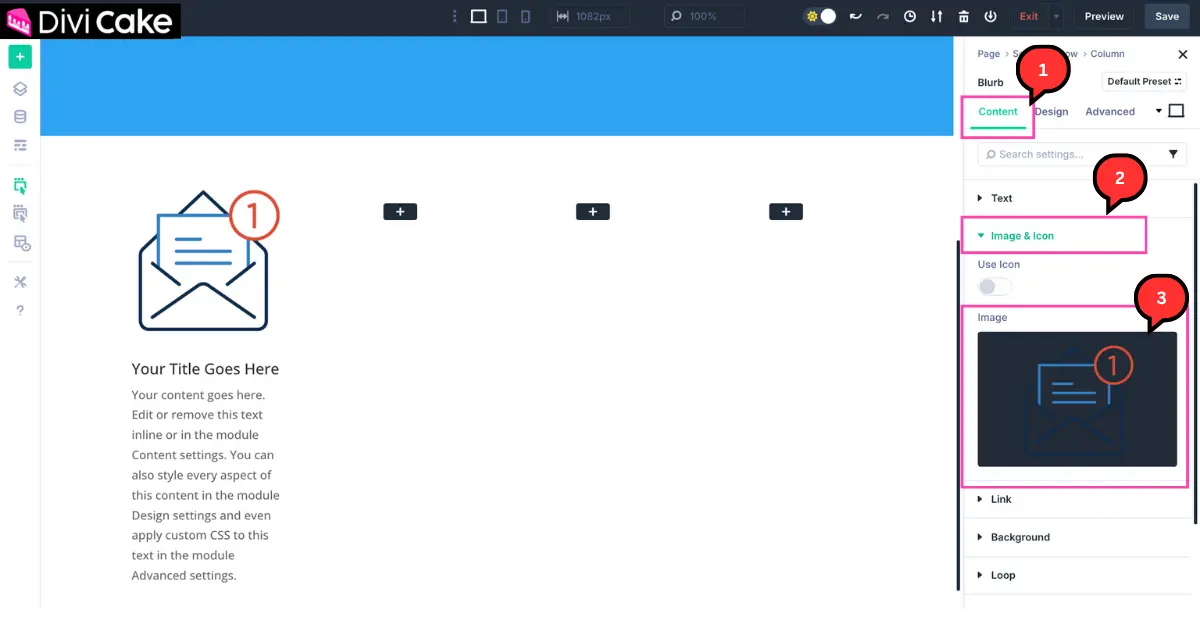The image size is (1200, 630).
Task: Click the Preview button
Action: click(x=1104, y=16)
